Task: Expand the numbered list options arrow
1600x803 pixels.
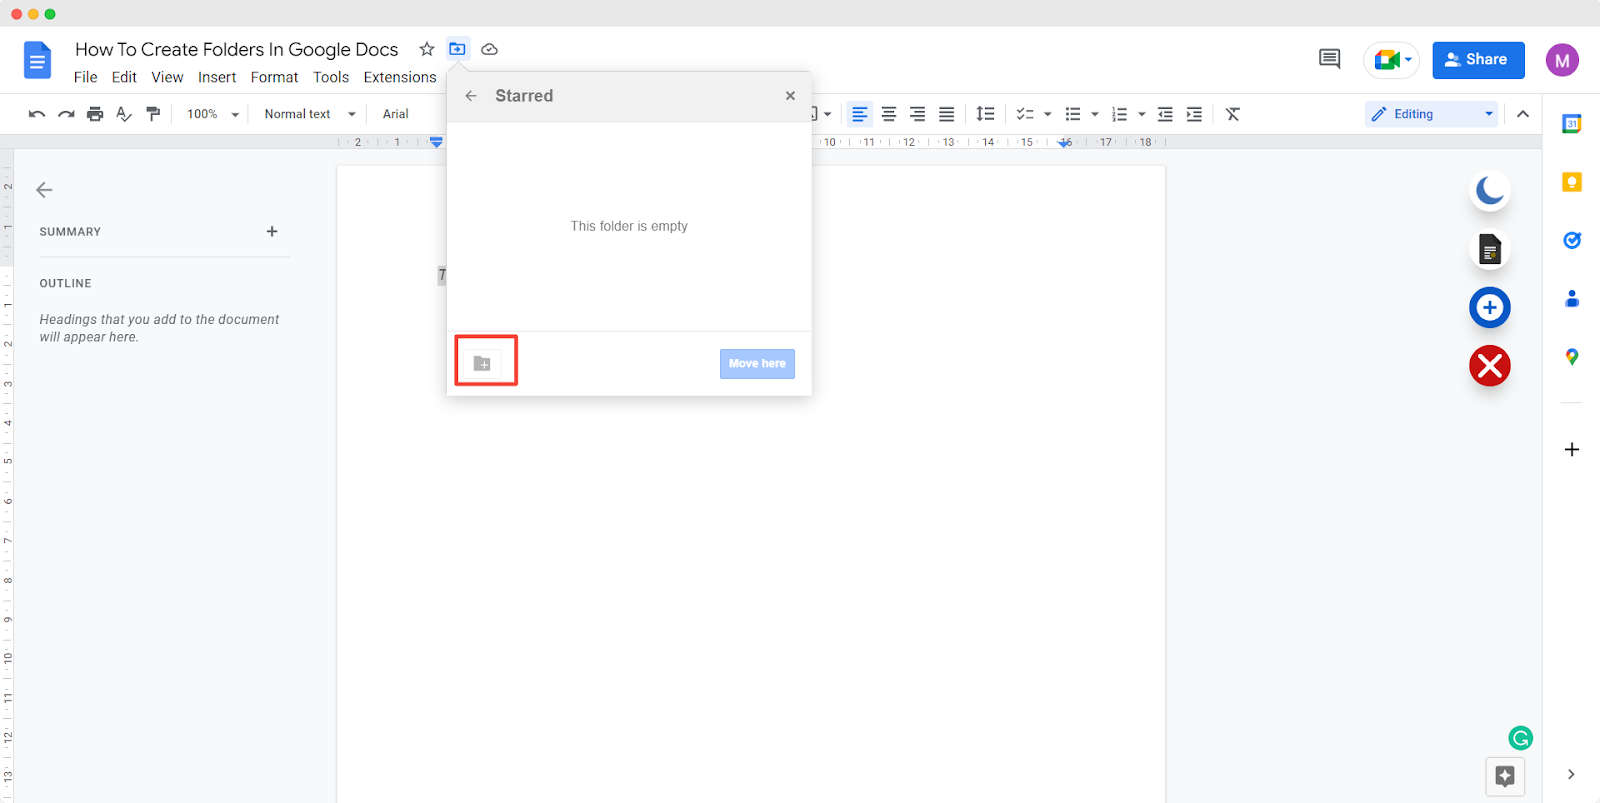Action: (1142, 114)
